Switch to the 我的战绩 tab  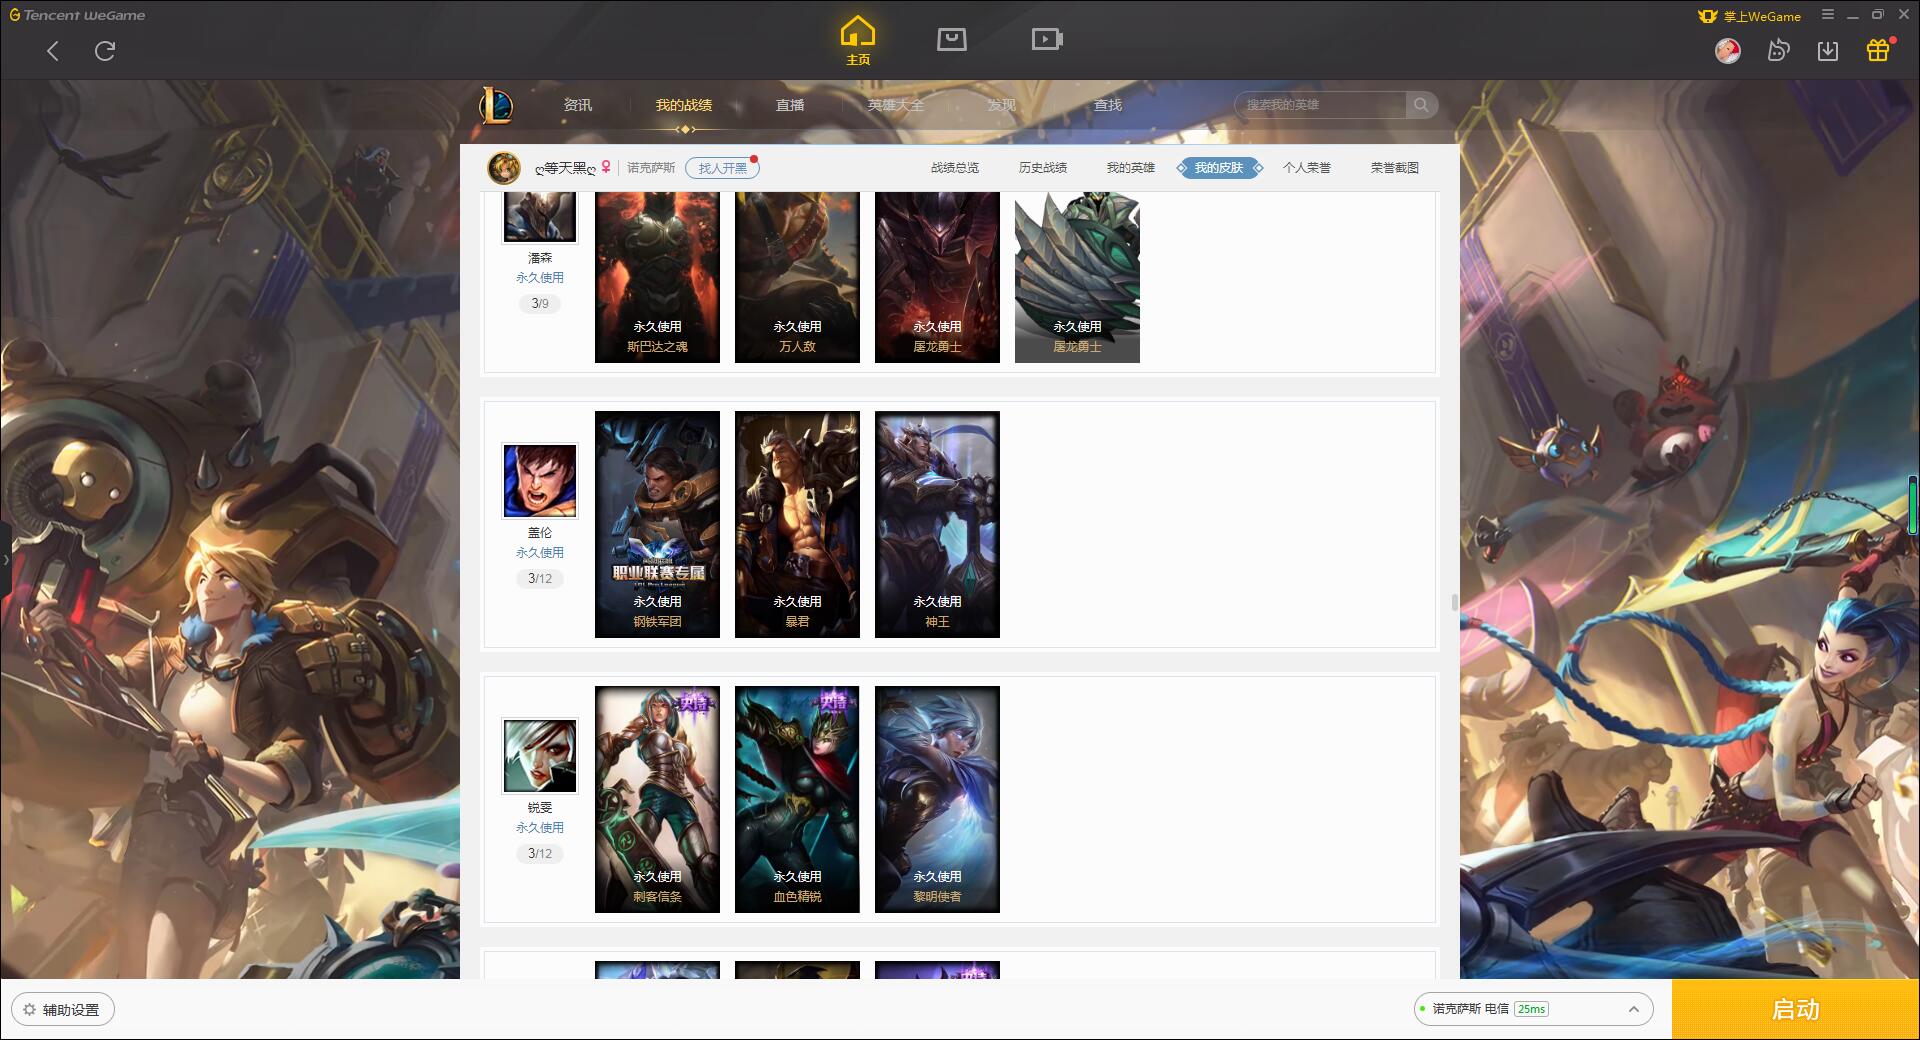tap(684, 105)
